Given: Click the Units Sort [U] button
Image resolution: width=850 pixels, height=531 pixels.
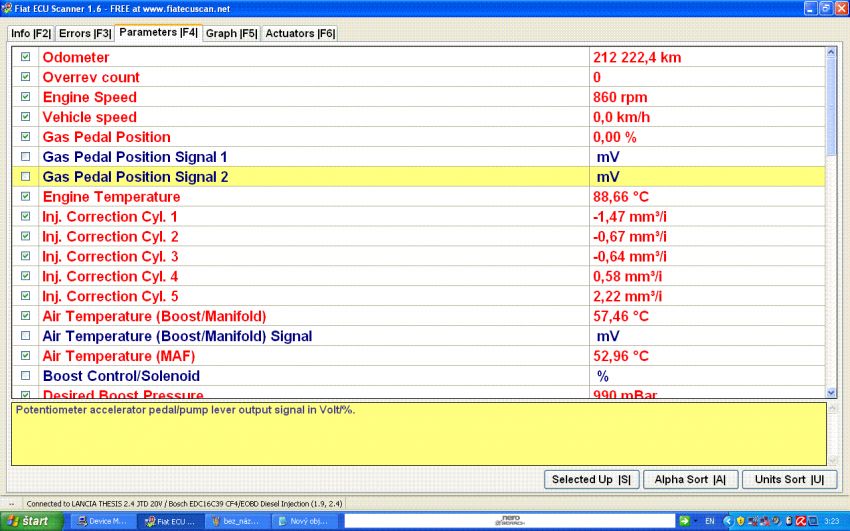Looking at the screenshot, I should (x=789, y=480).
